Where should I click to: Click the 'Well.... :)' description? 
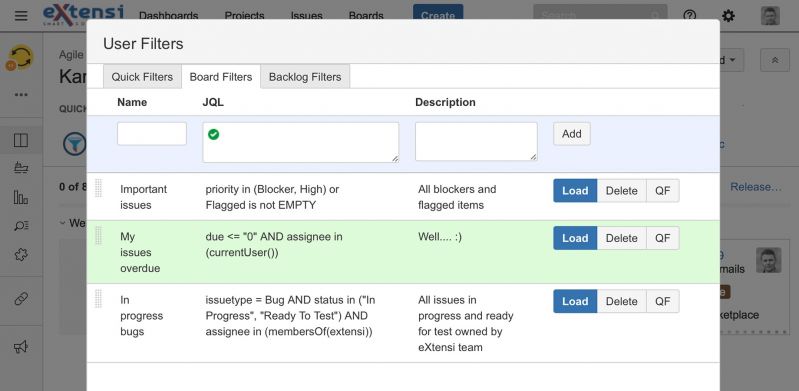point(440,237)
